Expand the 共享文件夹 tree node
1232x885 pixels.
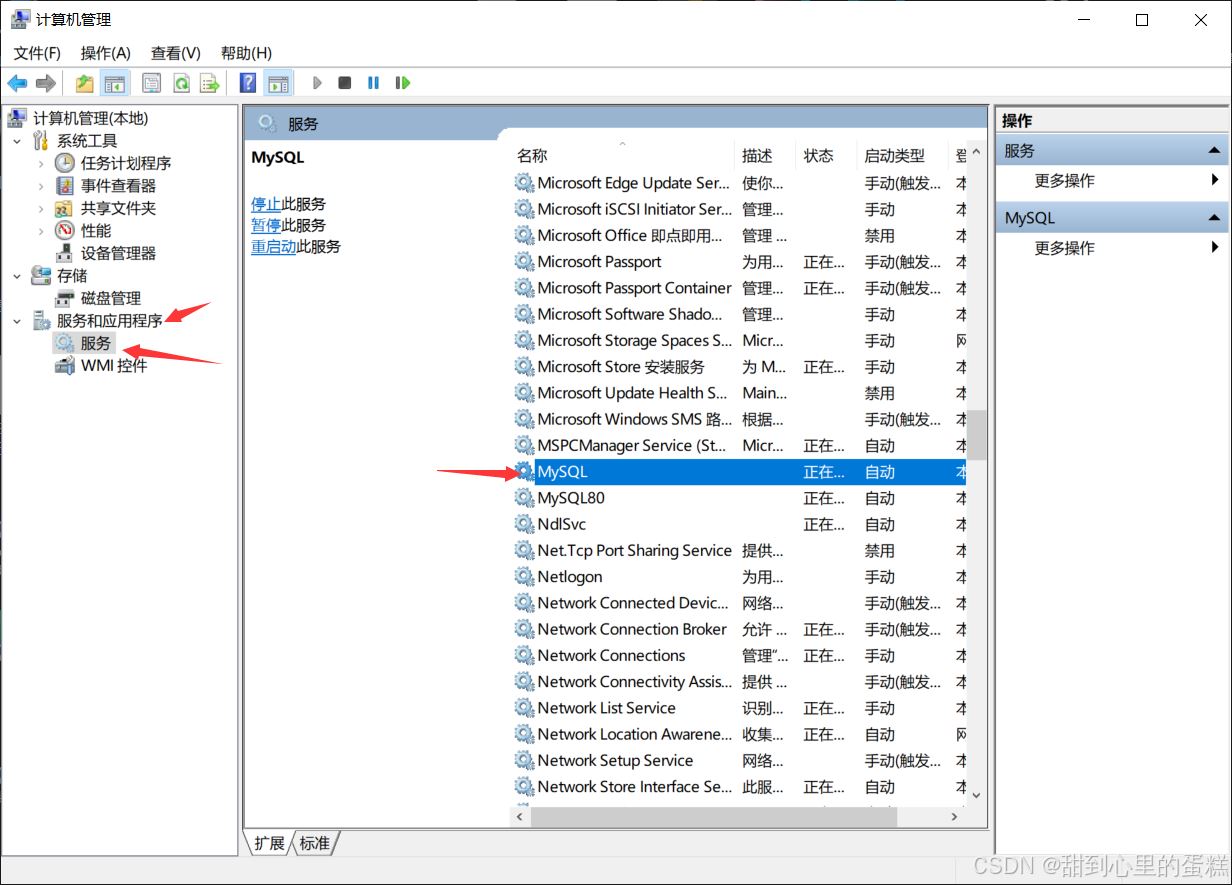(41, 208)
